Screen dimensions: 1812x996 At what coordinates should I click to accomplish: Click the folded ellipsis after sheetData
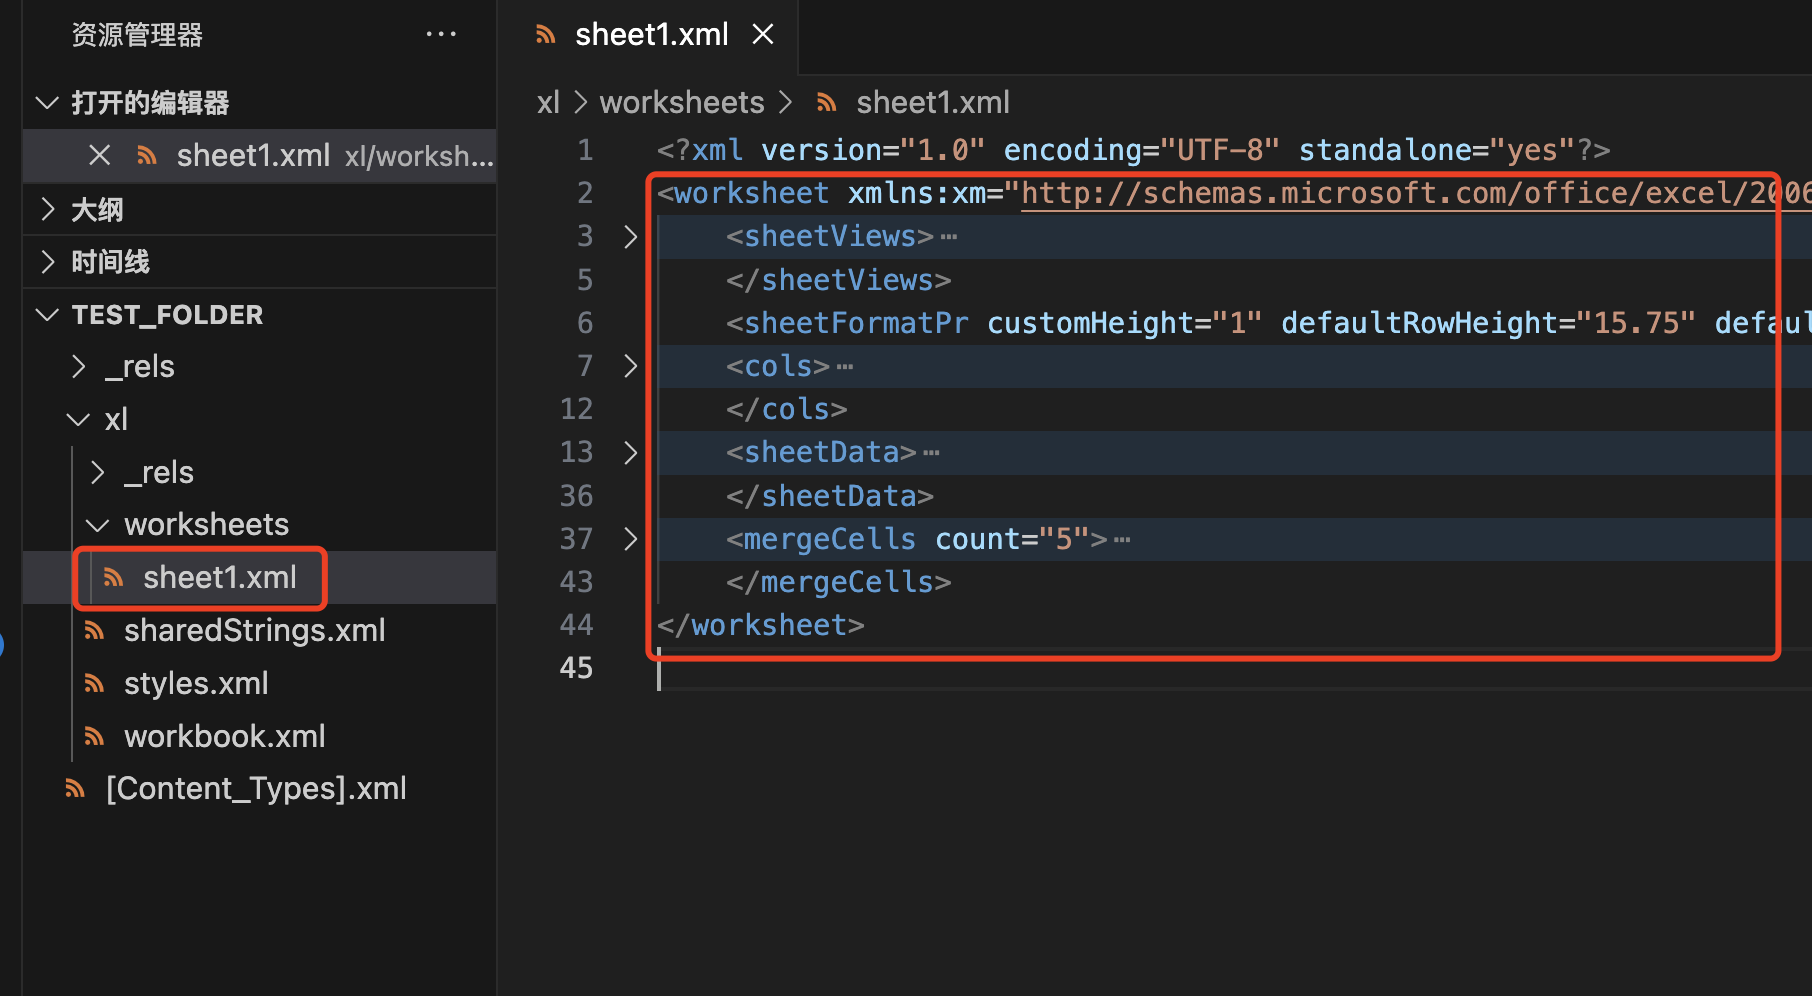pos(931,453)
